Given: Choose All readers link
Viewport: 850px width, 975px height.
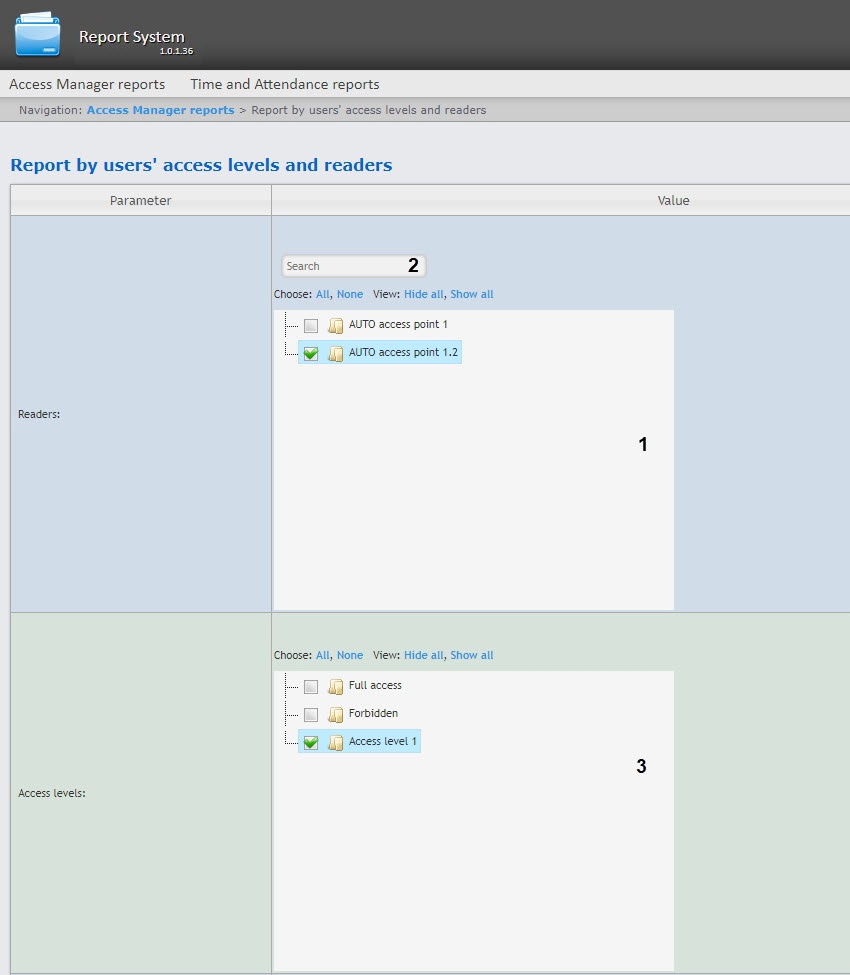Looking at the screenshot, I should coord(322,295).
